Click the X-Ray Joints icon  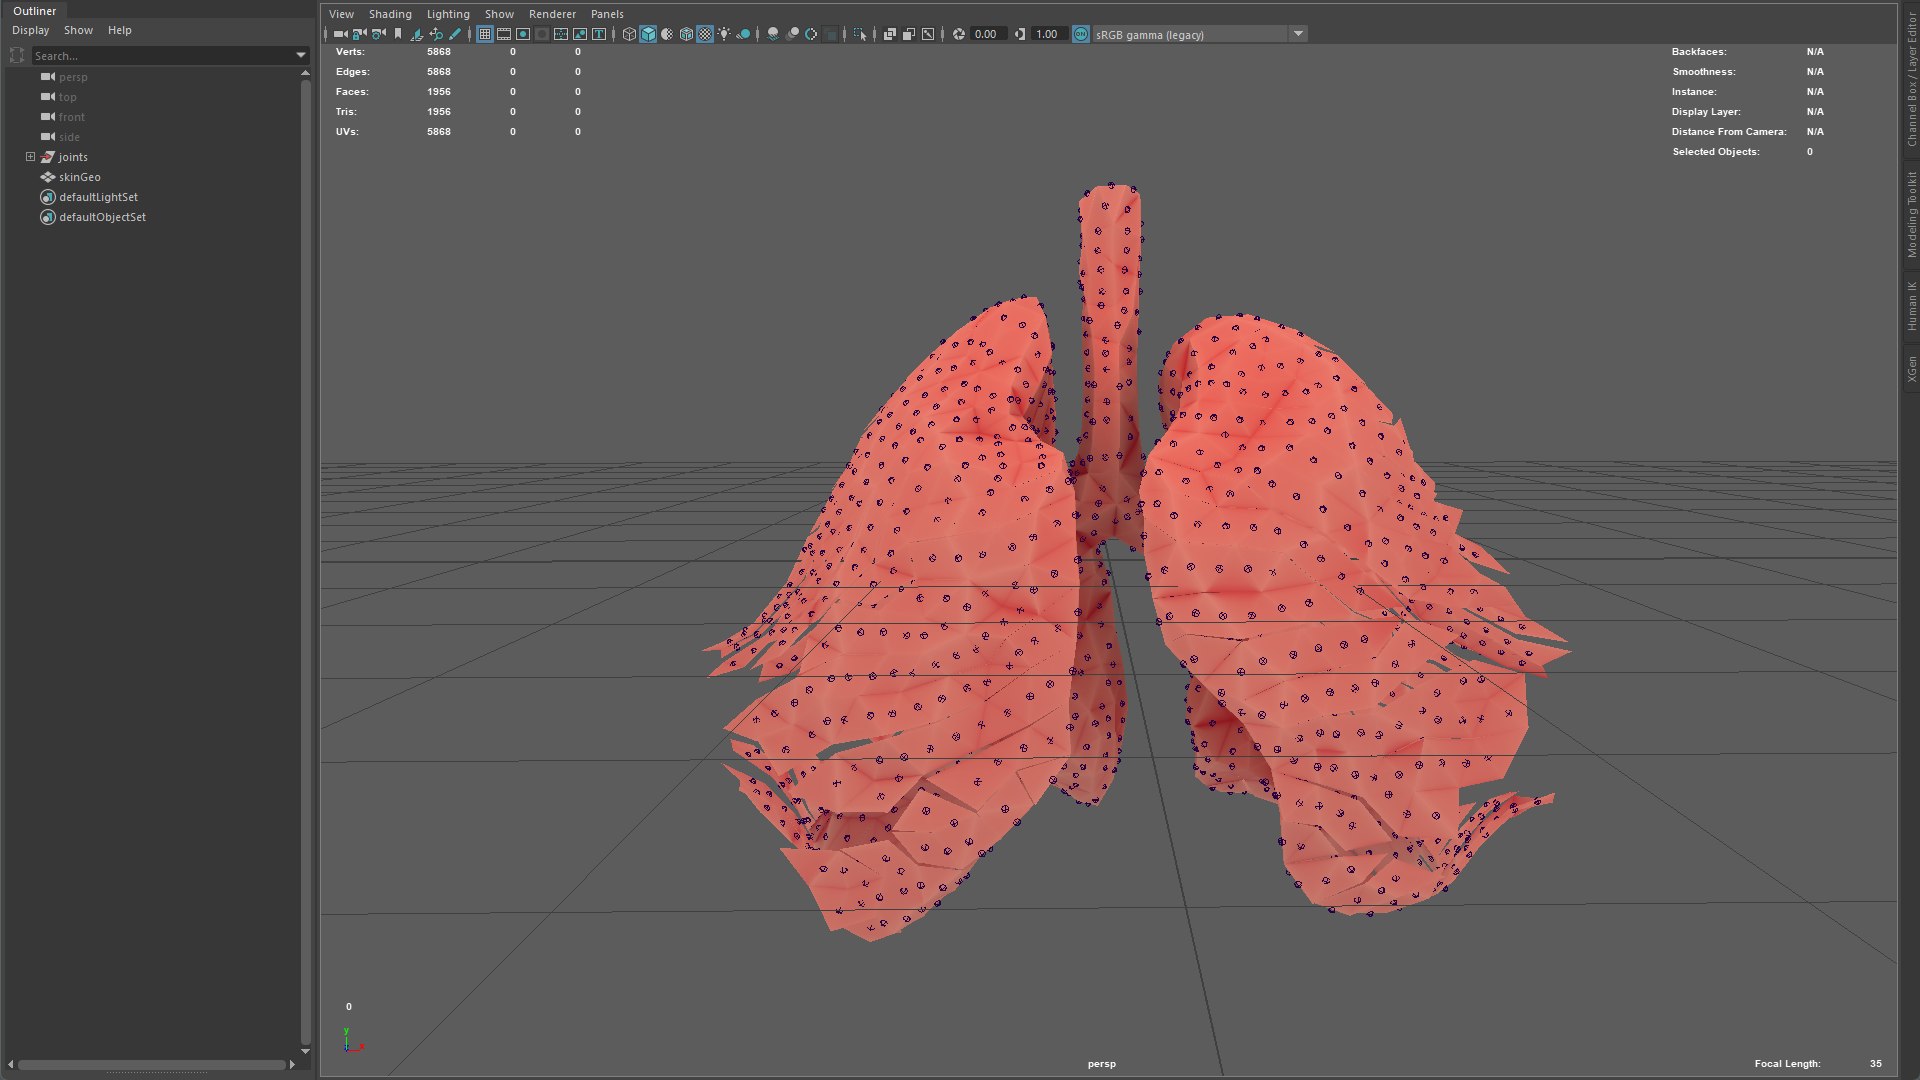pyautogui.click(x=928, y=34)
